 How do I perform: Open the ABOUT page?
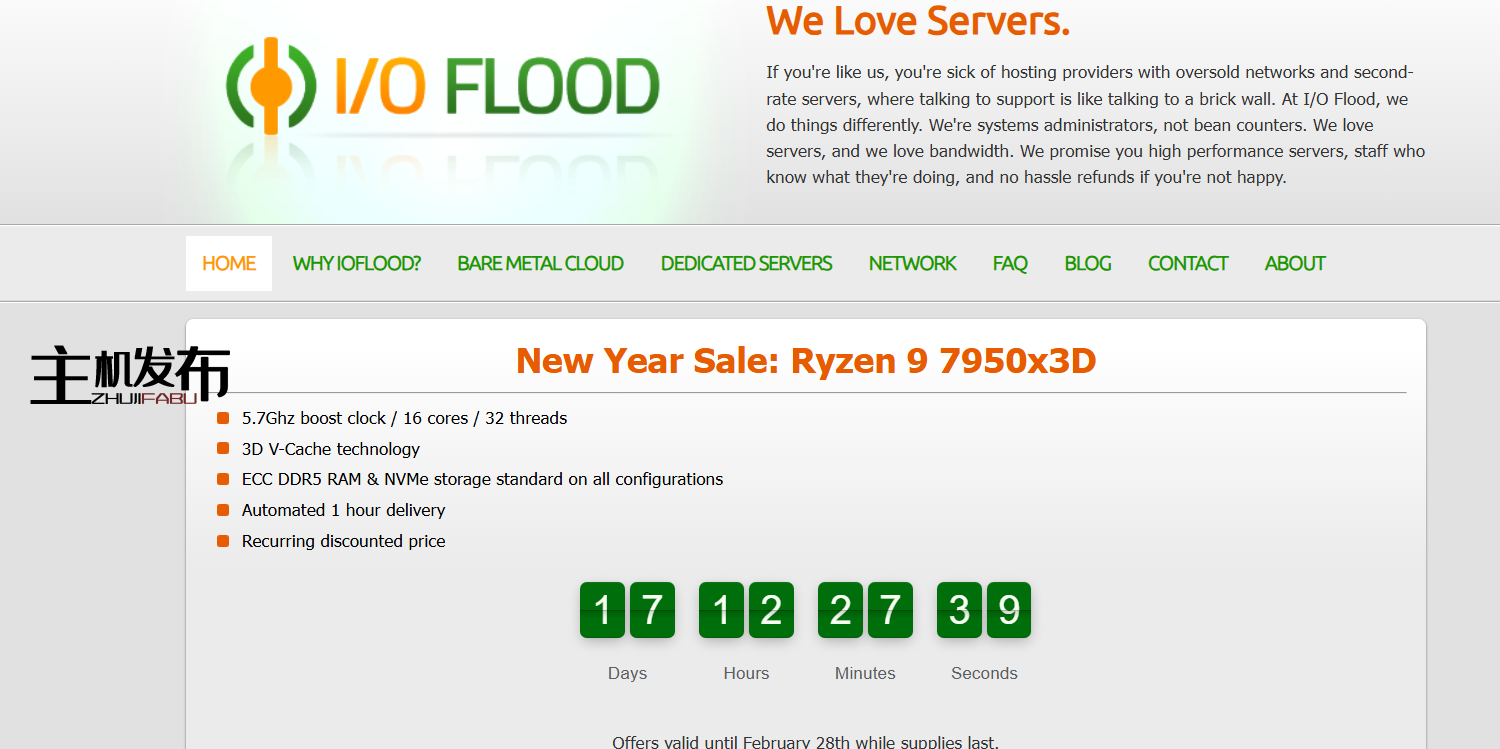(x=1295, y=264)
